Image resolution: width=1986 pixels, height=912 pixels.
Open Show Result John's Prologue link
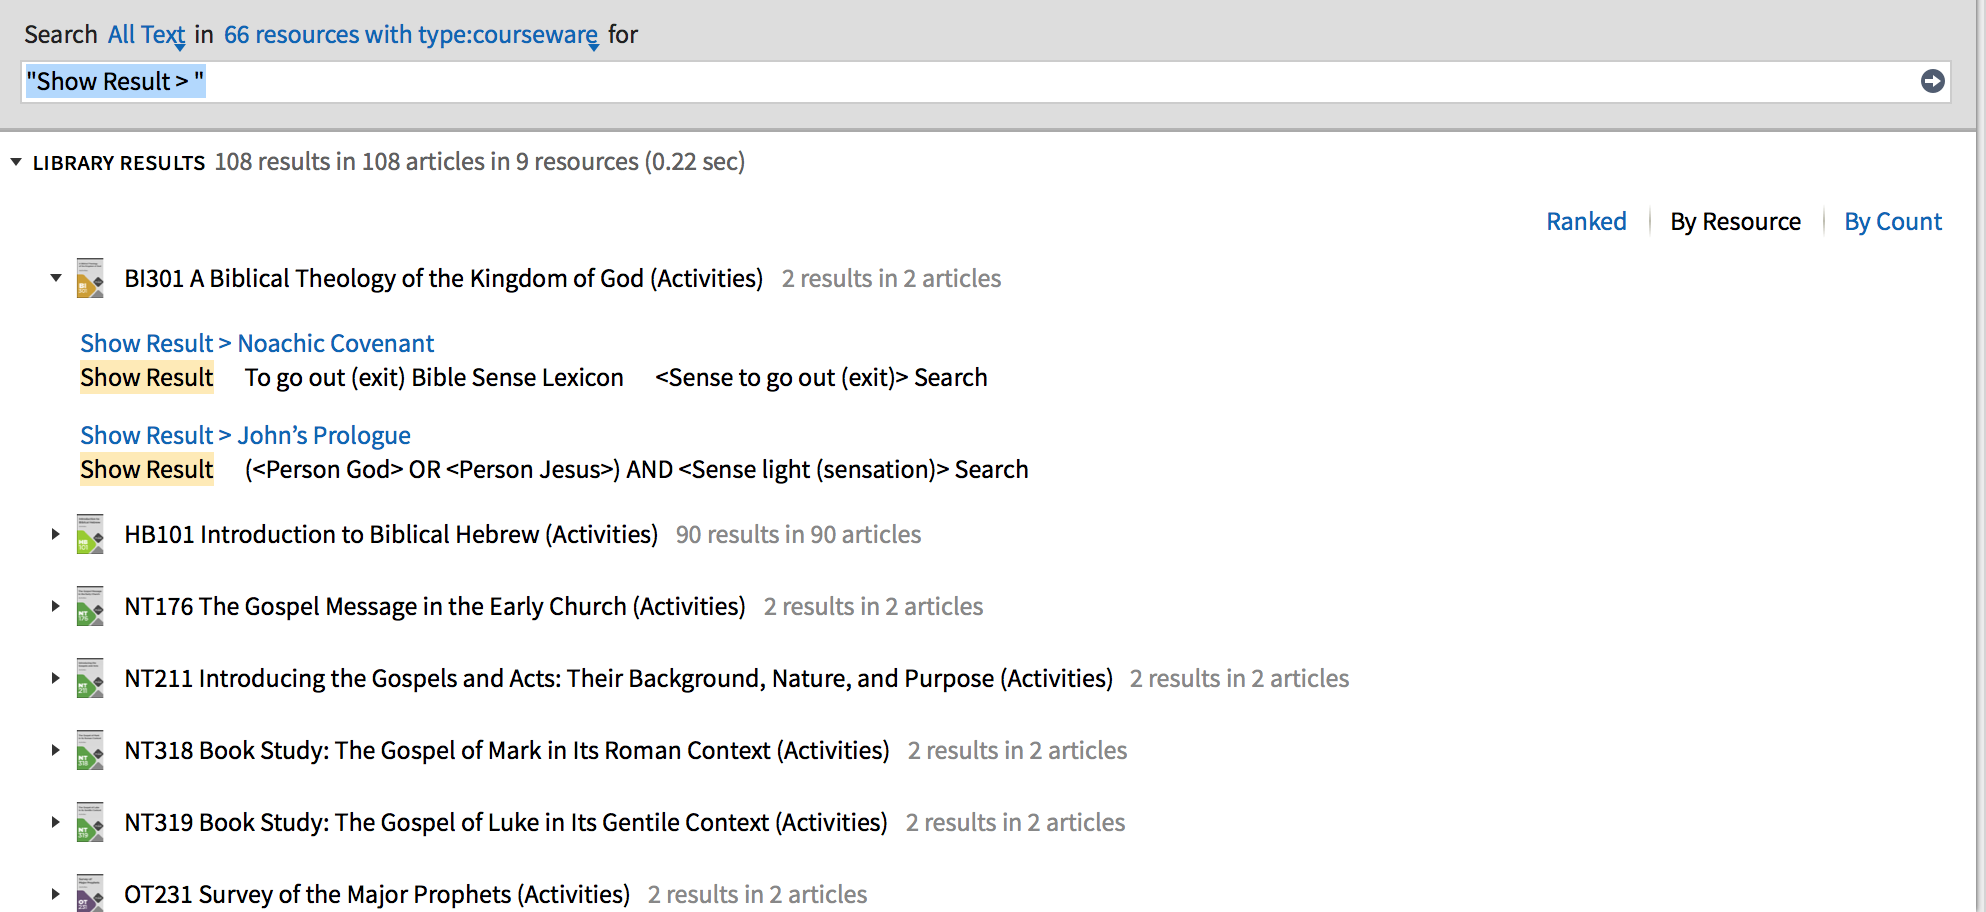(x=245, y=436)
